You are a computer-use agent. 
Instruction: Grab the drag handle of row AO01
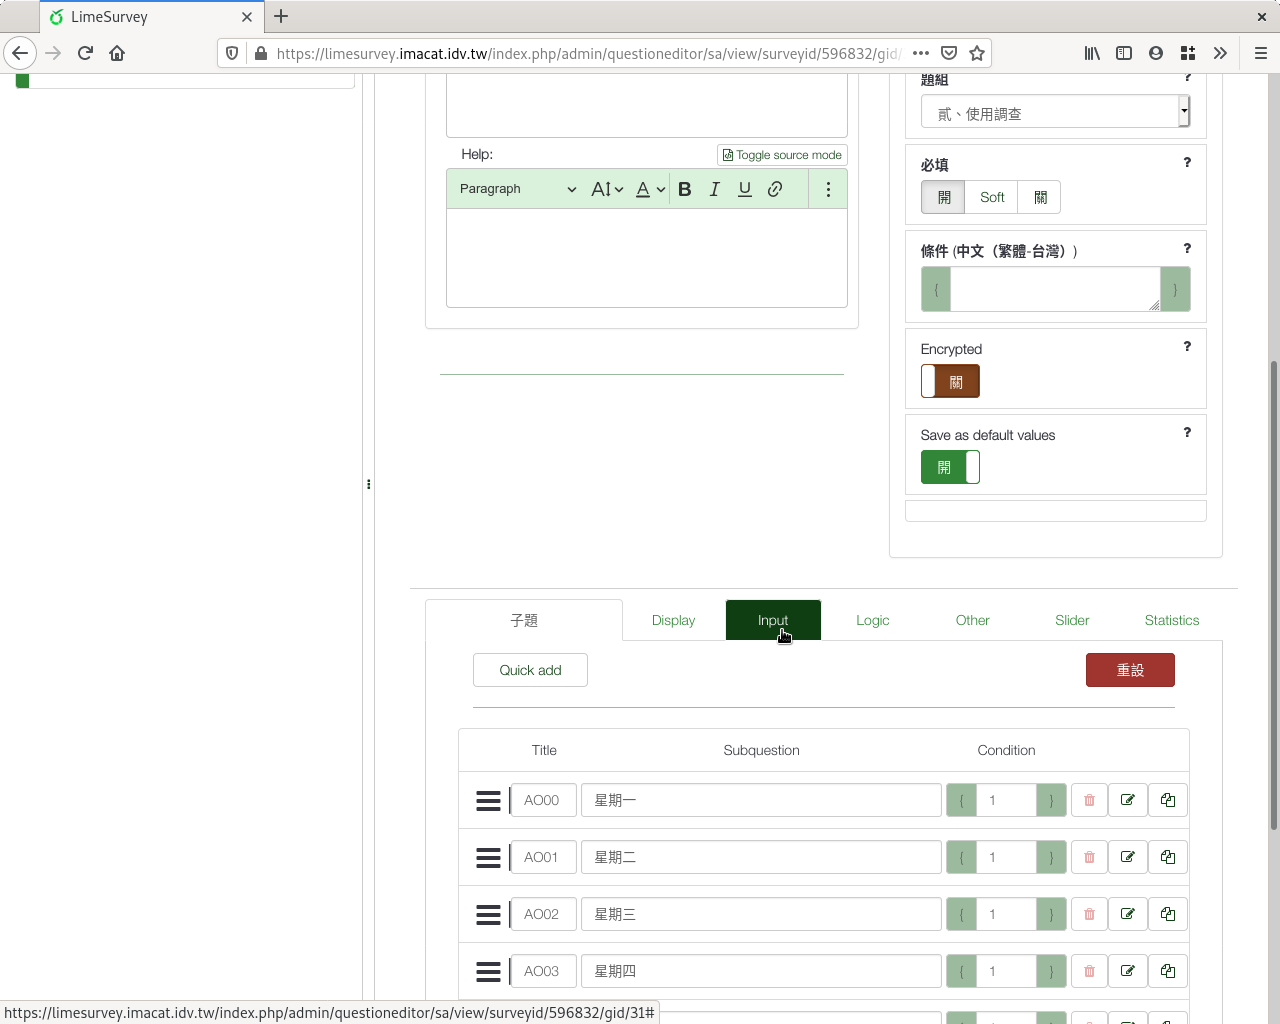pyautogui.click(x=488, y=857)
